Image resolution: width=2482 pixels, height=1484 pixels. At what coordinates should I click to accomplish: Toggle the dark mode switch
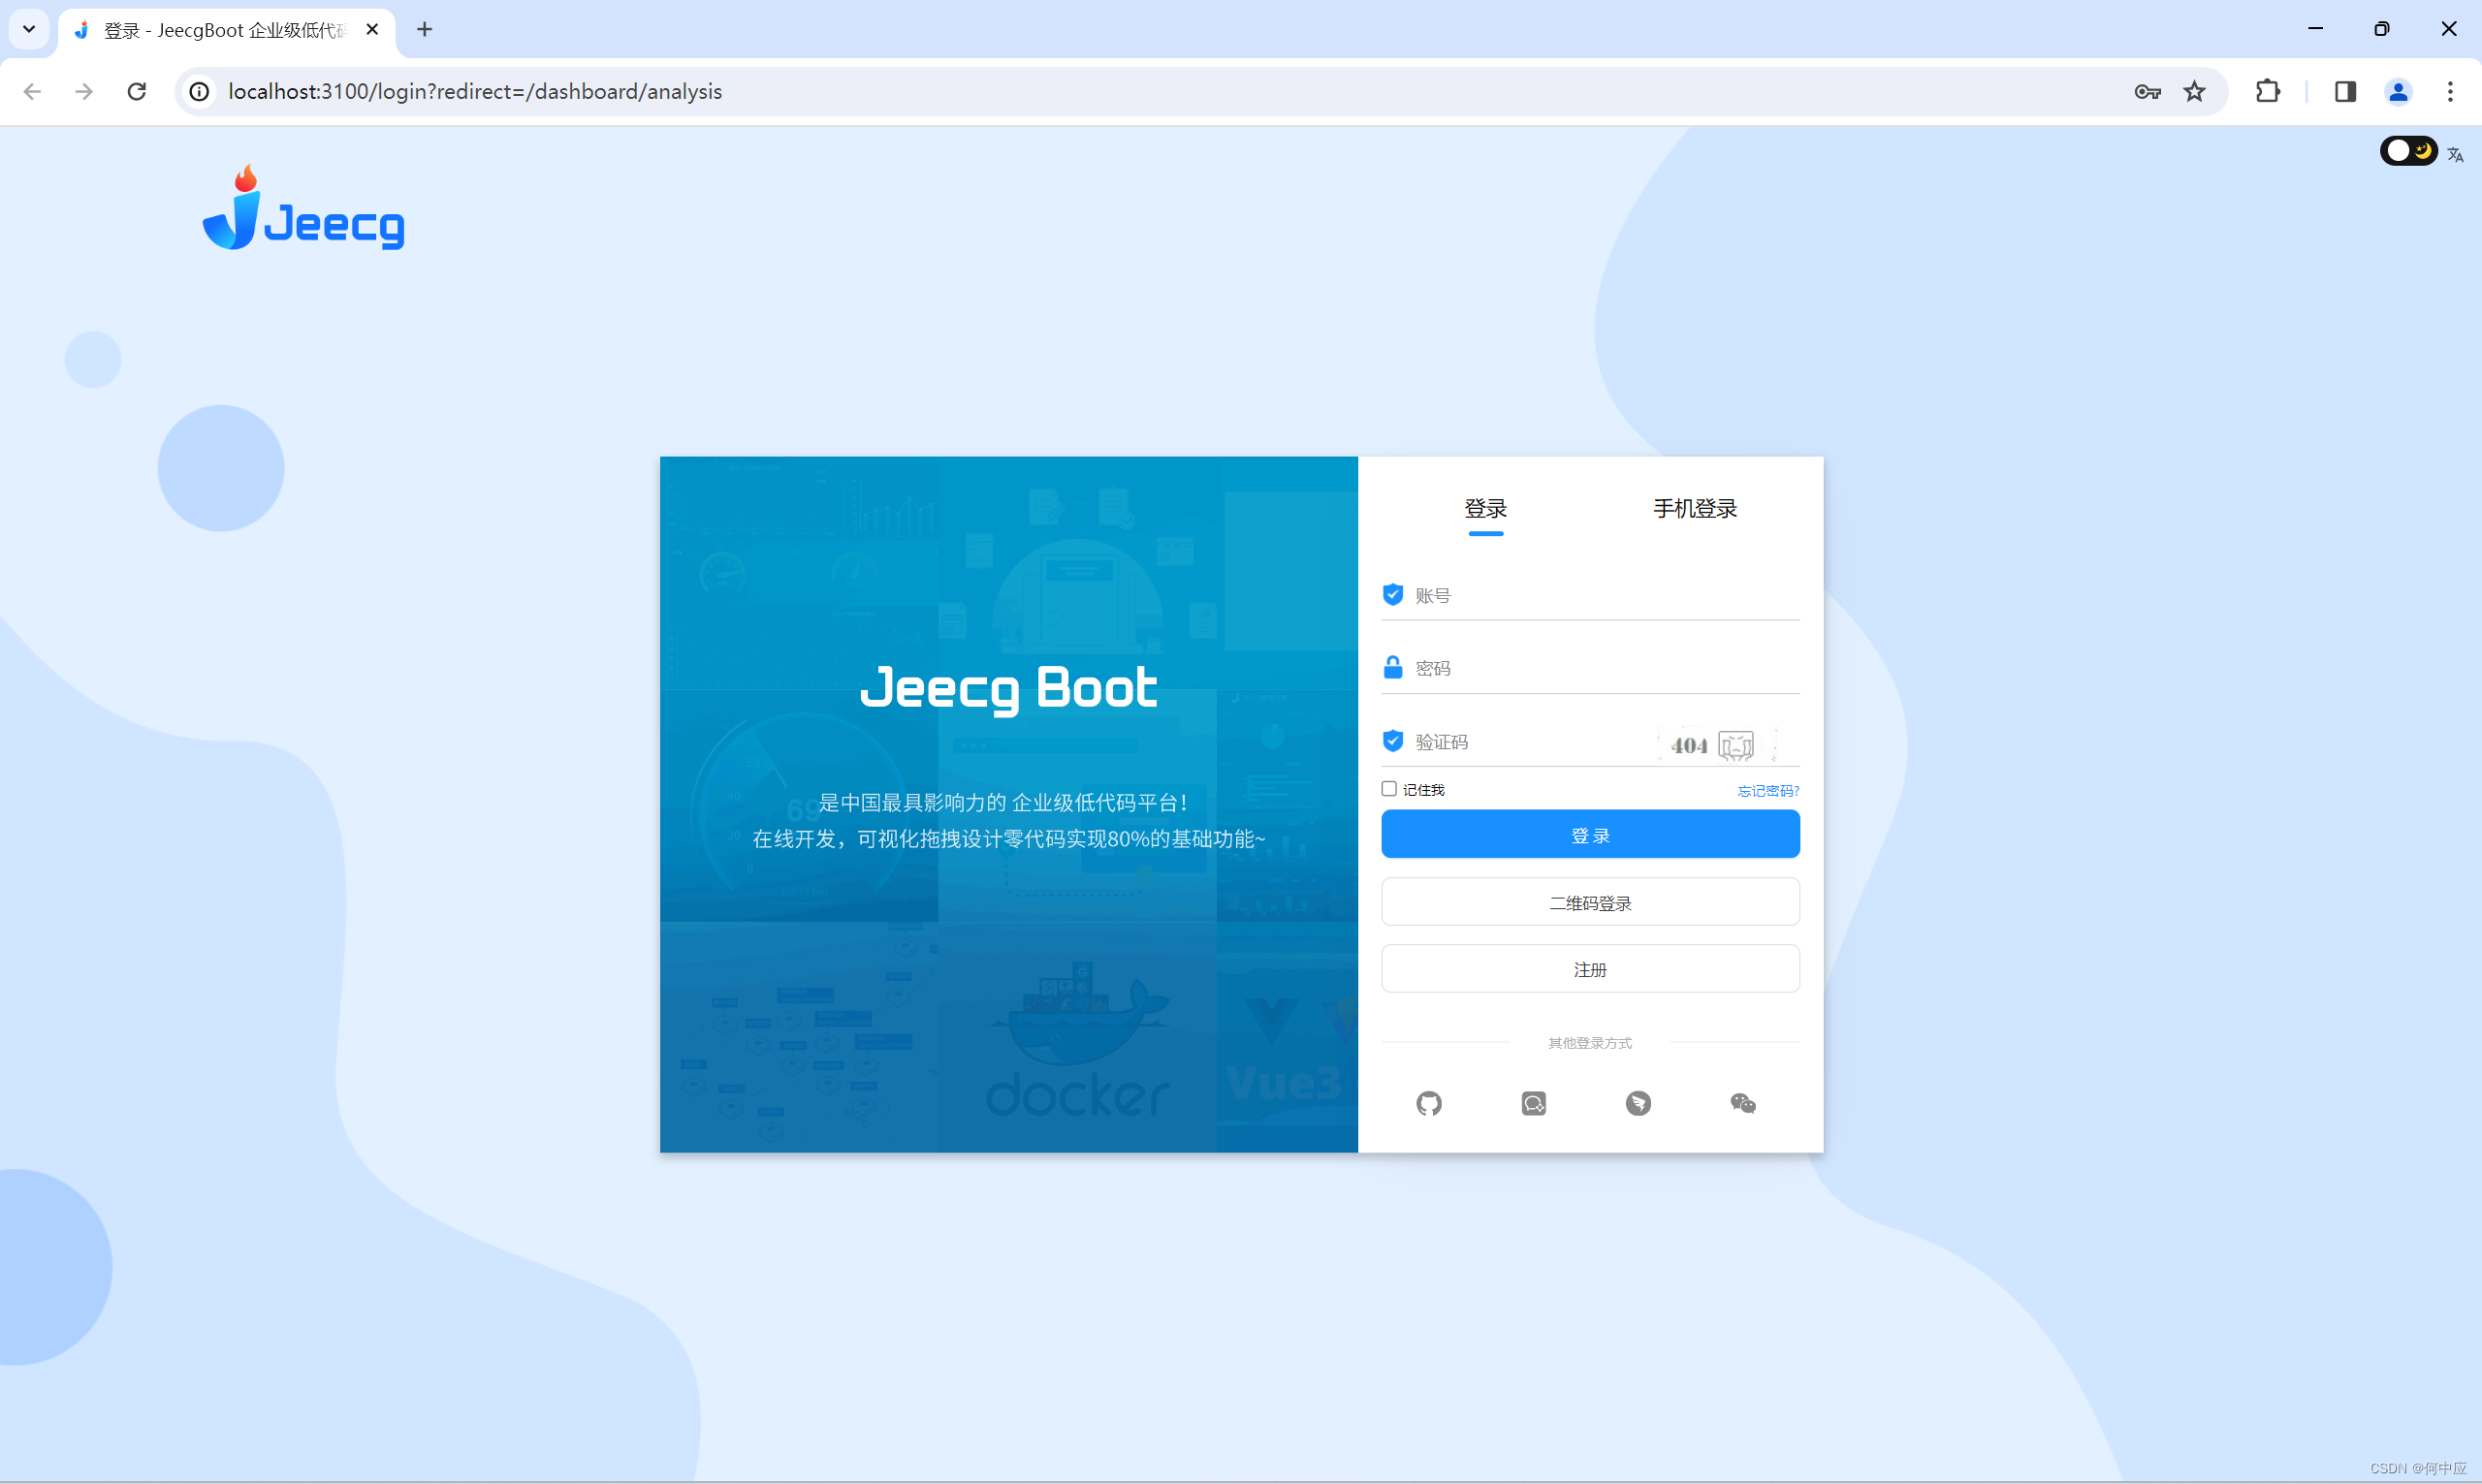[x=2408, y=151]
